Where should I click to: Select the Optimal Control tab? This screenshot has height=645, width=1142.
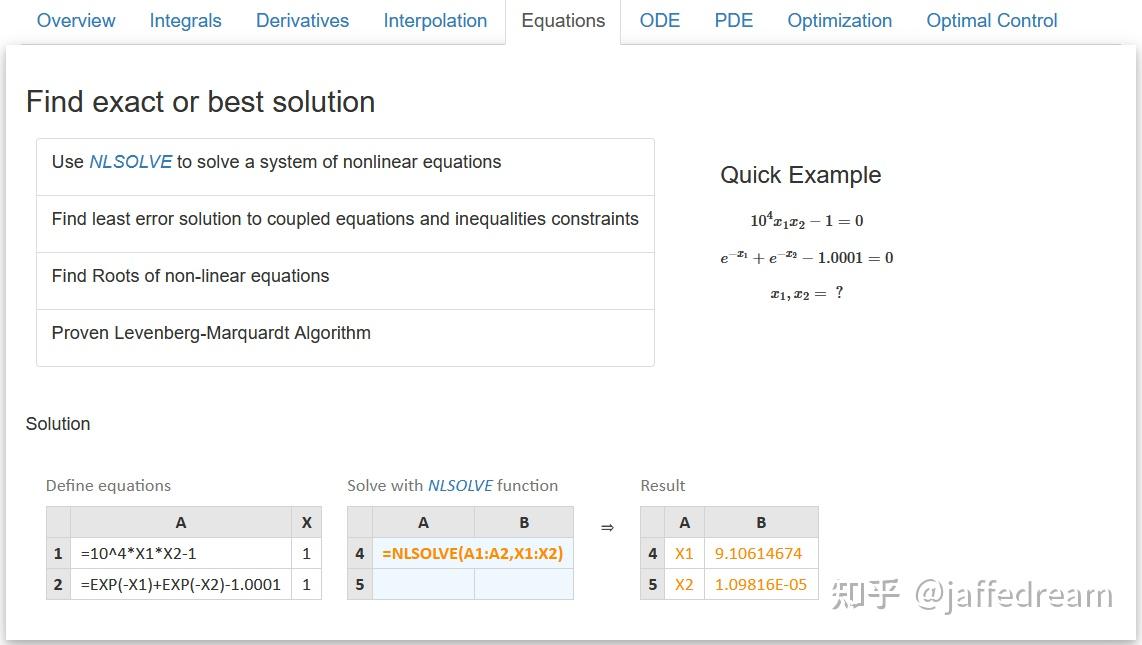(991, 21)
